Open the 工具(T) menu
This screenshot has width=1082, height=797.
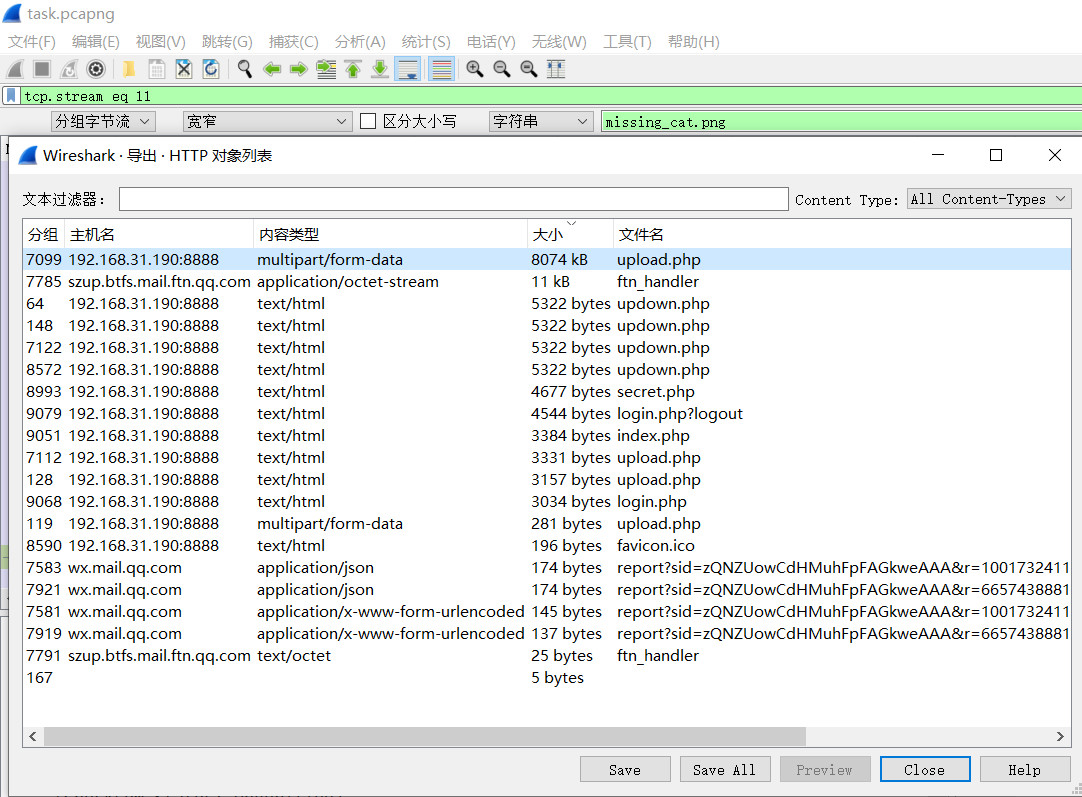(627, 41)
